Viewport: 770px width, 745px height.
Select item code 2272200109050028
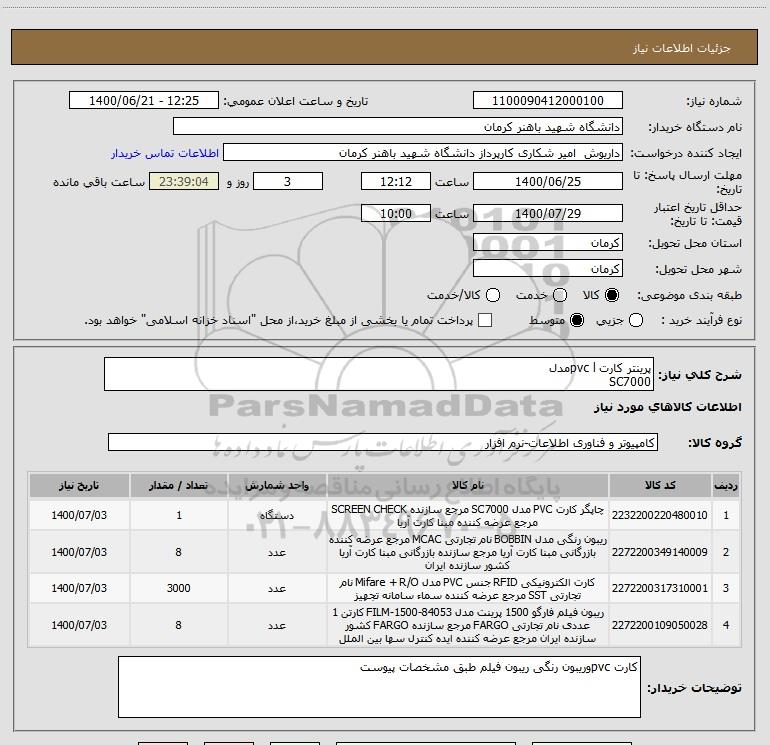point(660,625)
